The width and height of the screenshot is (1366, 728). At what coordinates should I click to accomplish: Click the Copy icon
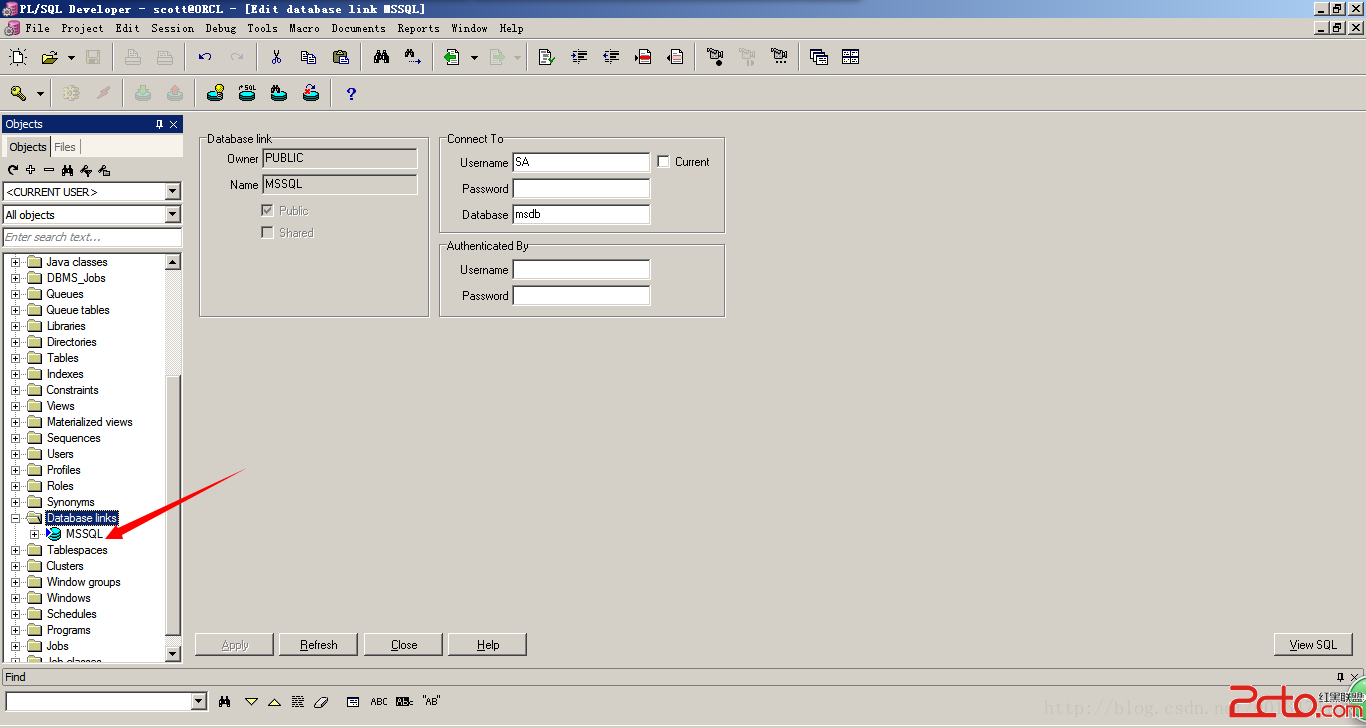309,58
